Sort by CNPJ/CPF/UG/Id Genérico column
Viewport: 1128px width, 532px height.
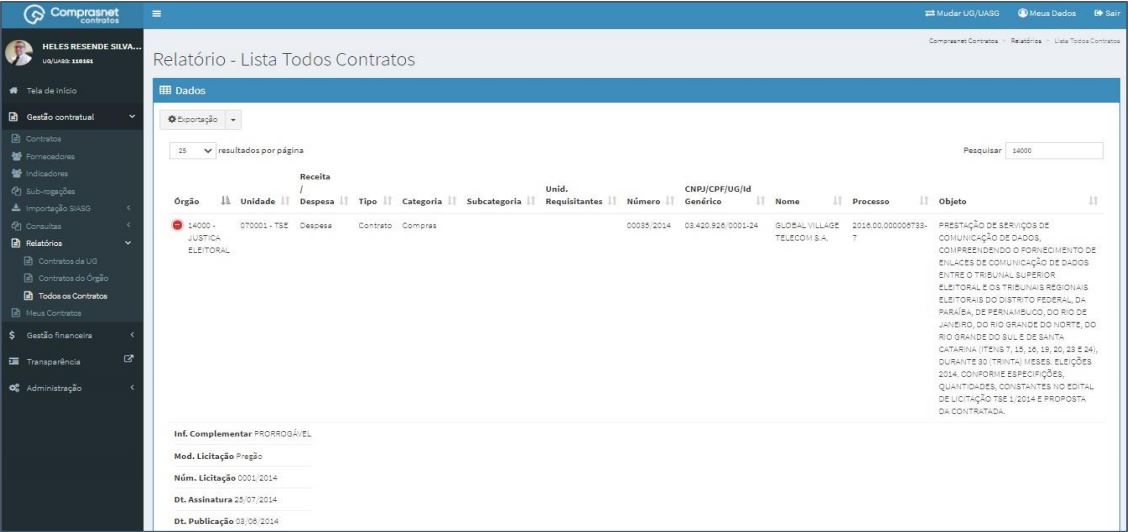[724, 196]
